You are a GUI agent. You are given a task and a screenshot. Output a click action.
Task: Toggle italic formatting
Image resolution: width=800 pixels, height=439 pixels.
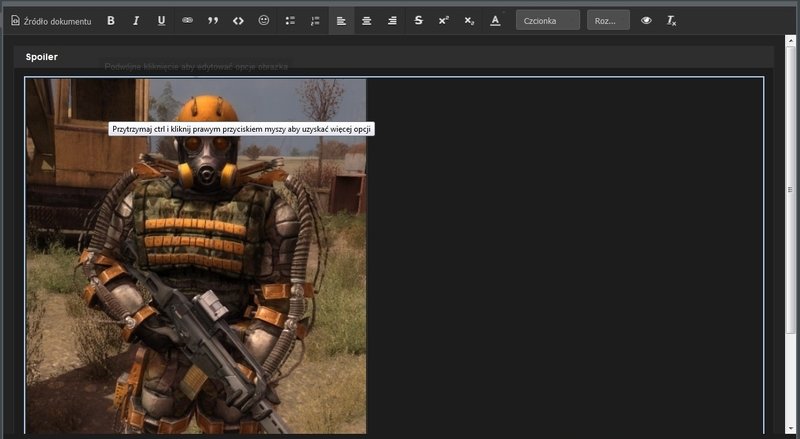pos(136,20)
